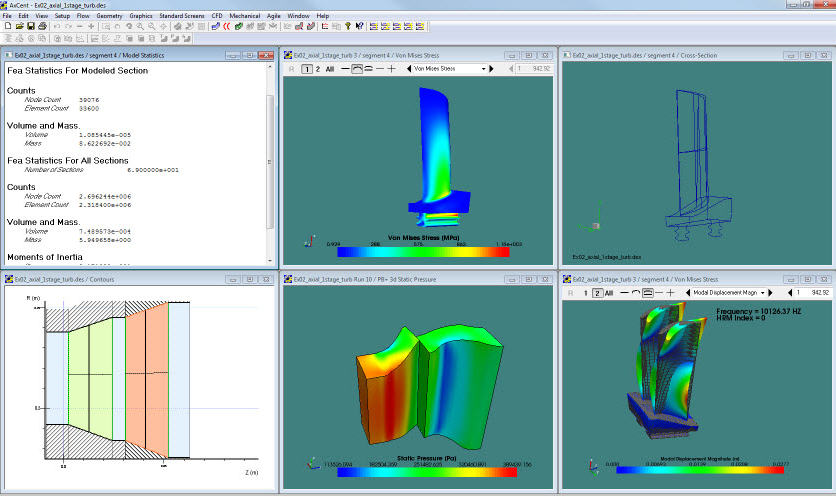Go to next result right of Modal Displacement dropdown
Screen dimensions: 836x496
tap(771, 293)
